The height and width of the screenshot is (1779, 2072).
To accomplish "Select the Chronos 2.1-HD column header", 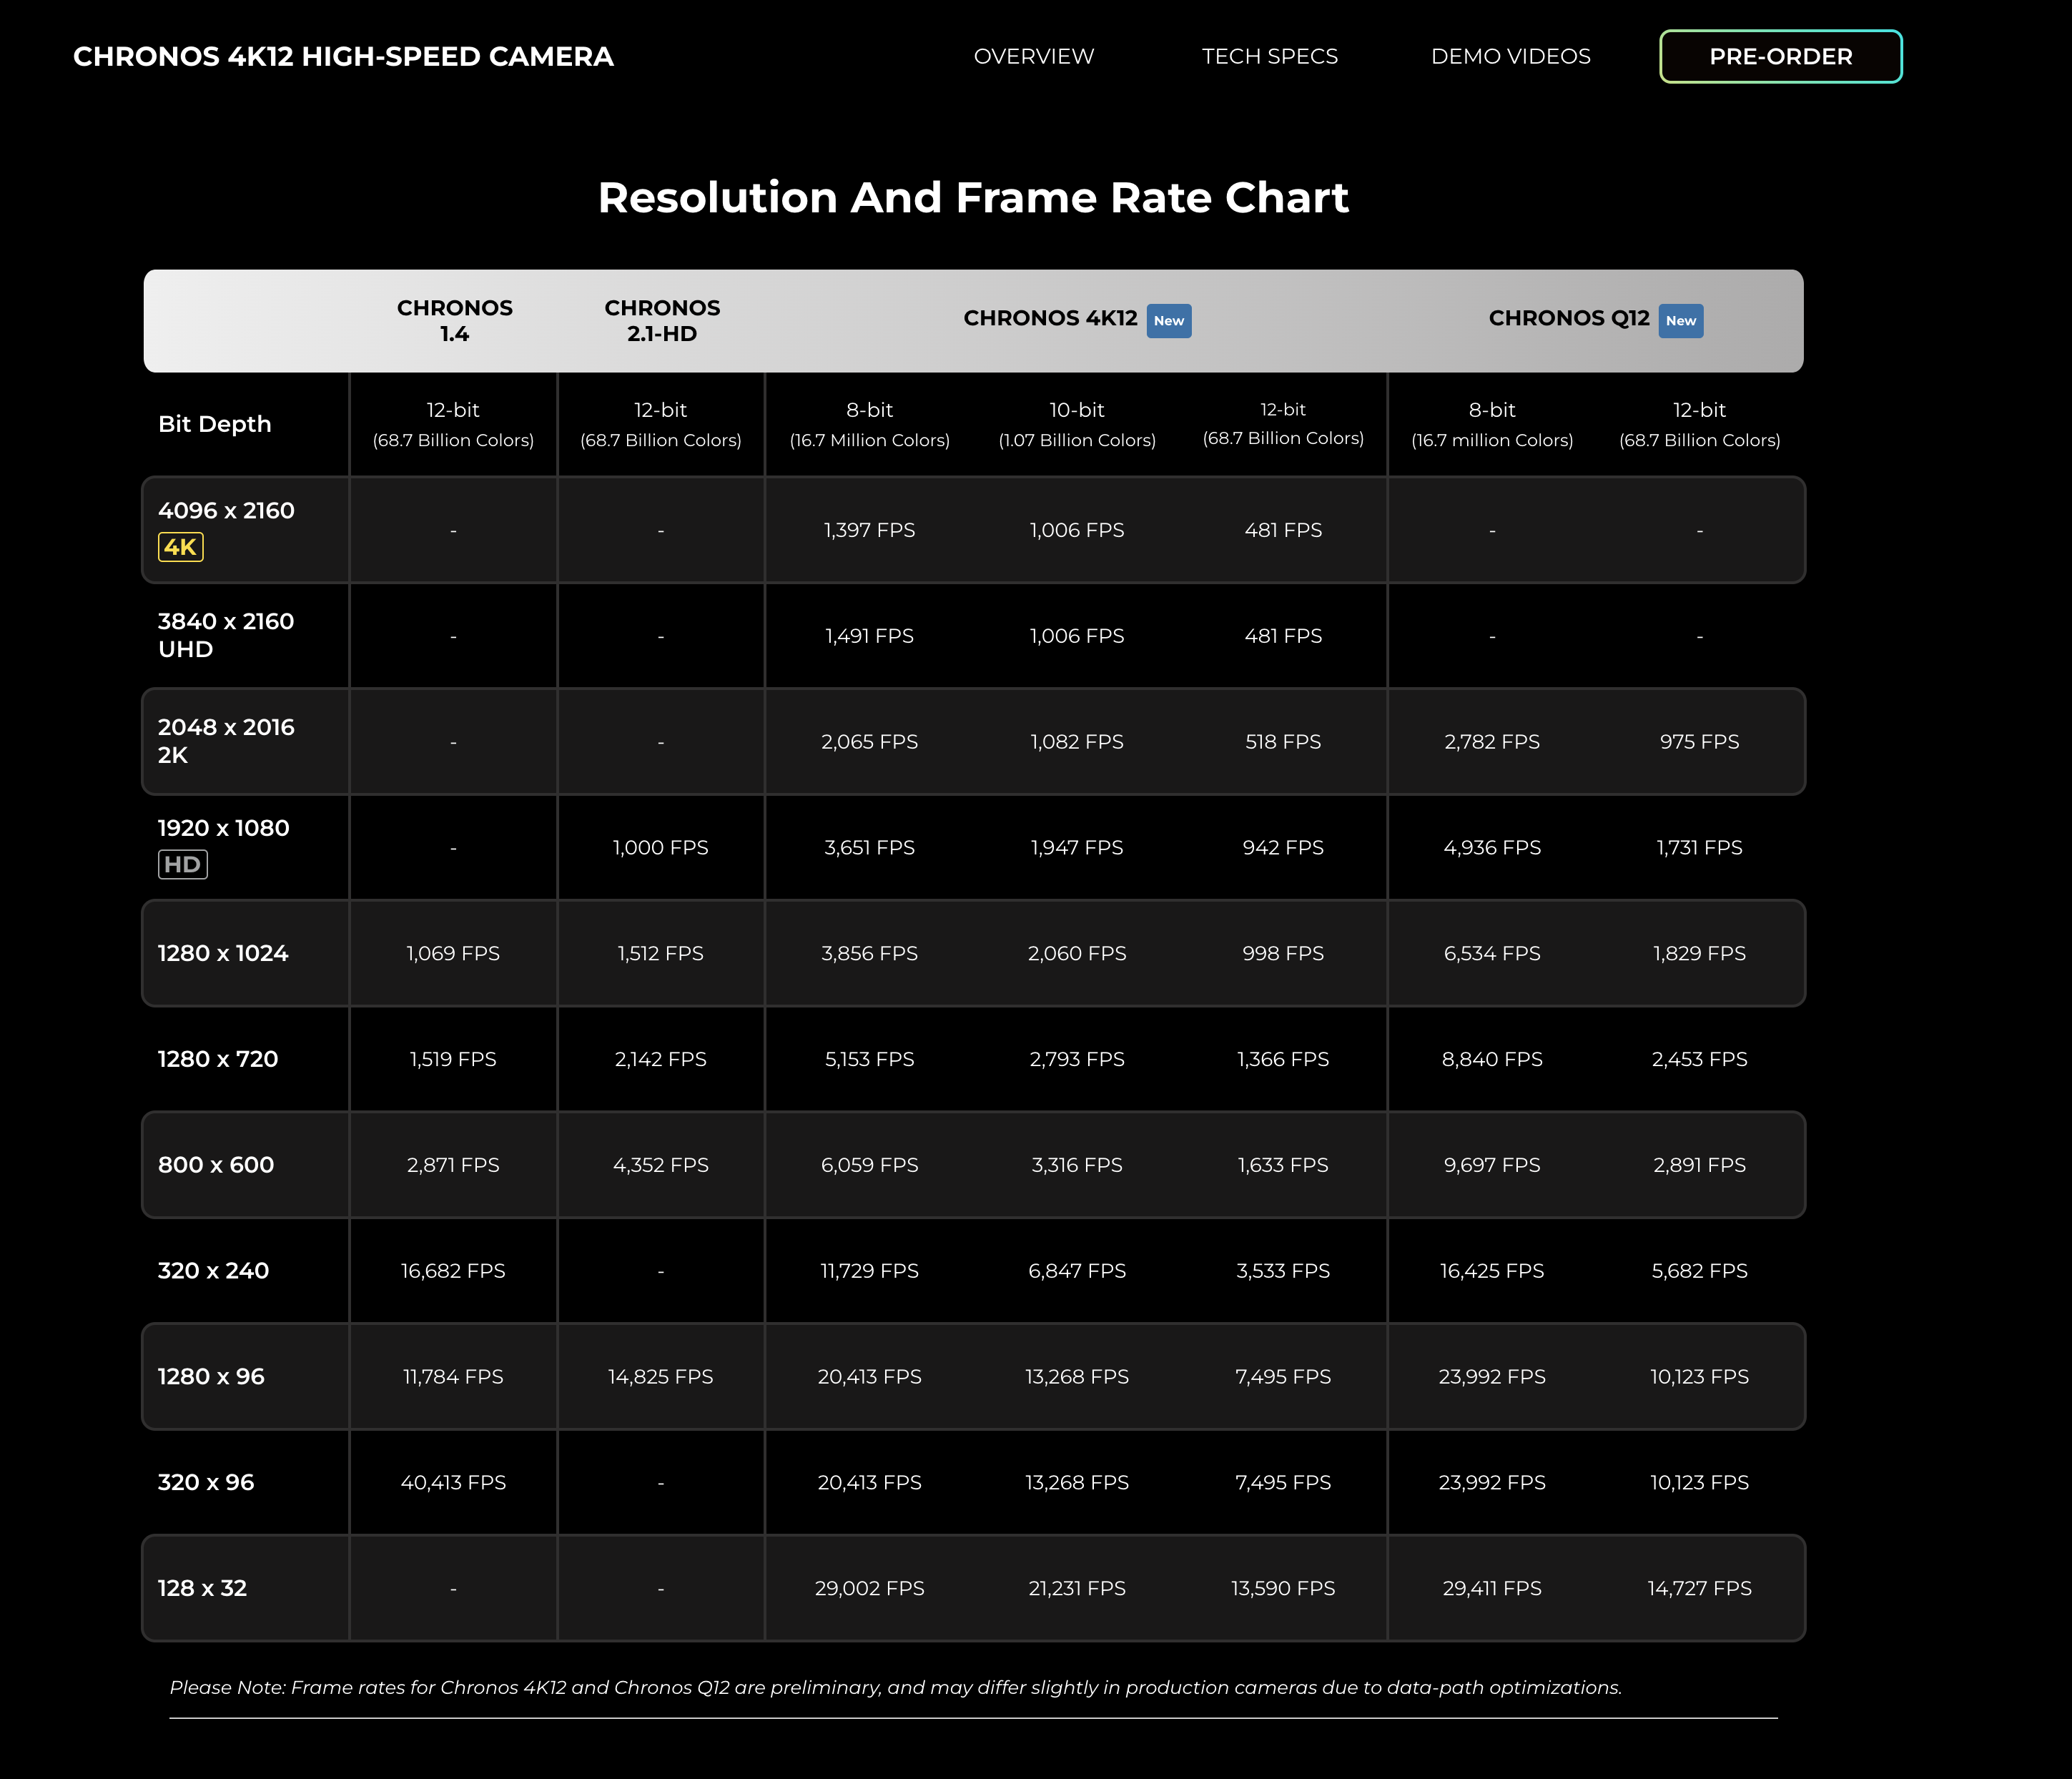I will coord(662,320).
